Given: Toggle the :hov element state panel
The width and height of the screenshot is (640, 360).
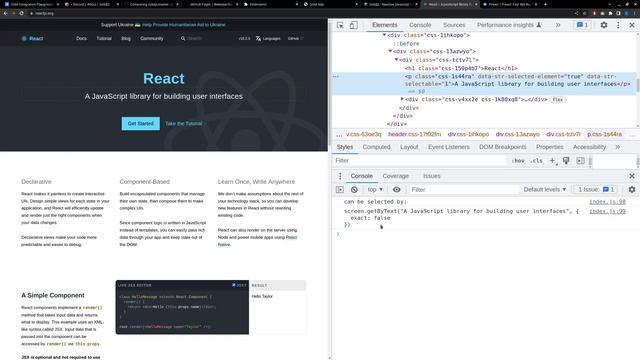Looking at the screenshot, I should 518,161.
